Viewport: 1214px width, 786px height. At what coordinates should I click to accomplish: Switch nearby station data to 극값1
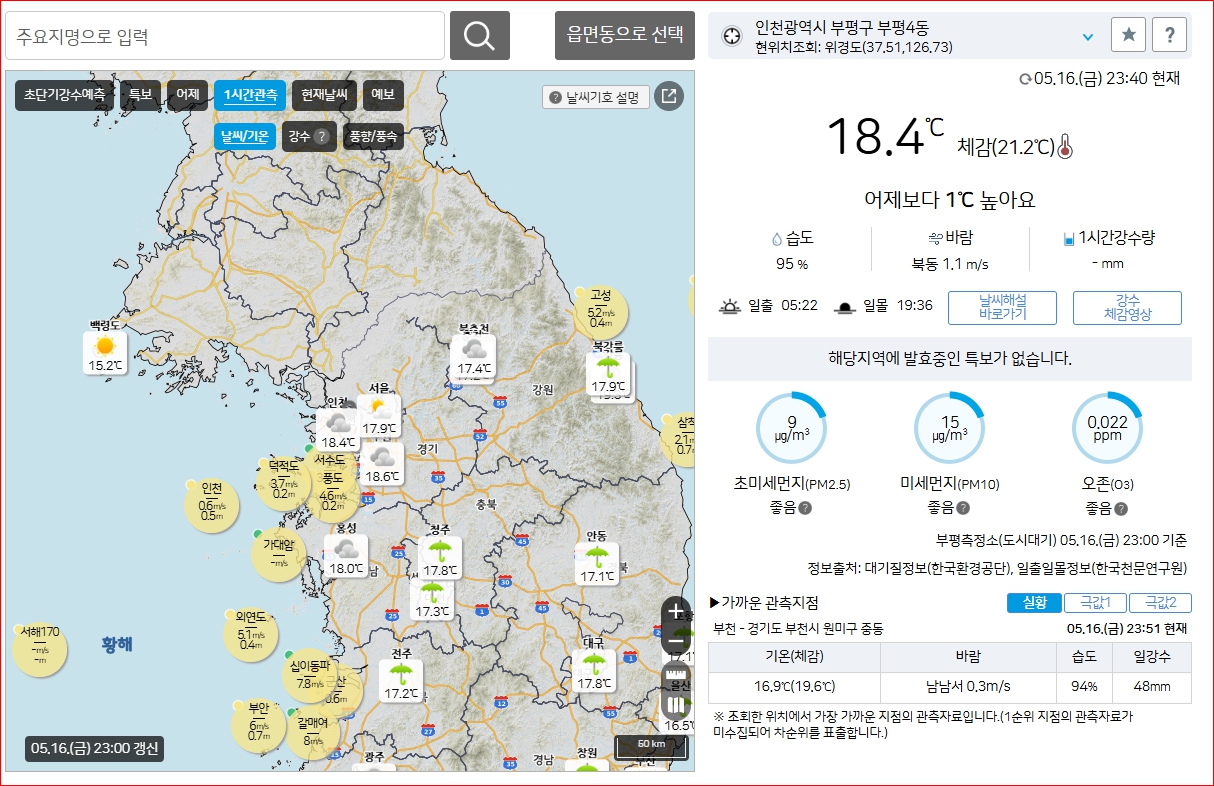(1095, 603)
